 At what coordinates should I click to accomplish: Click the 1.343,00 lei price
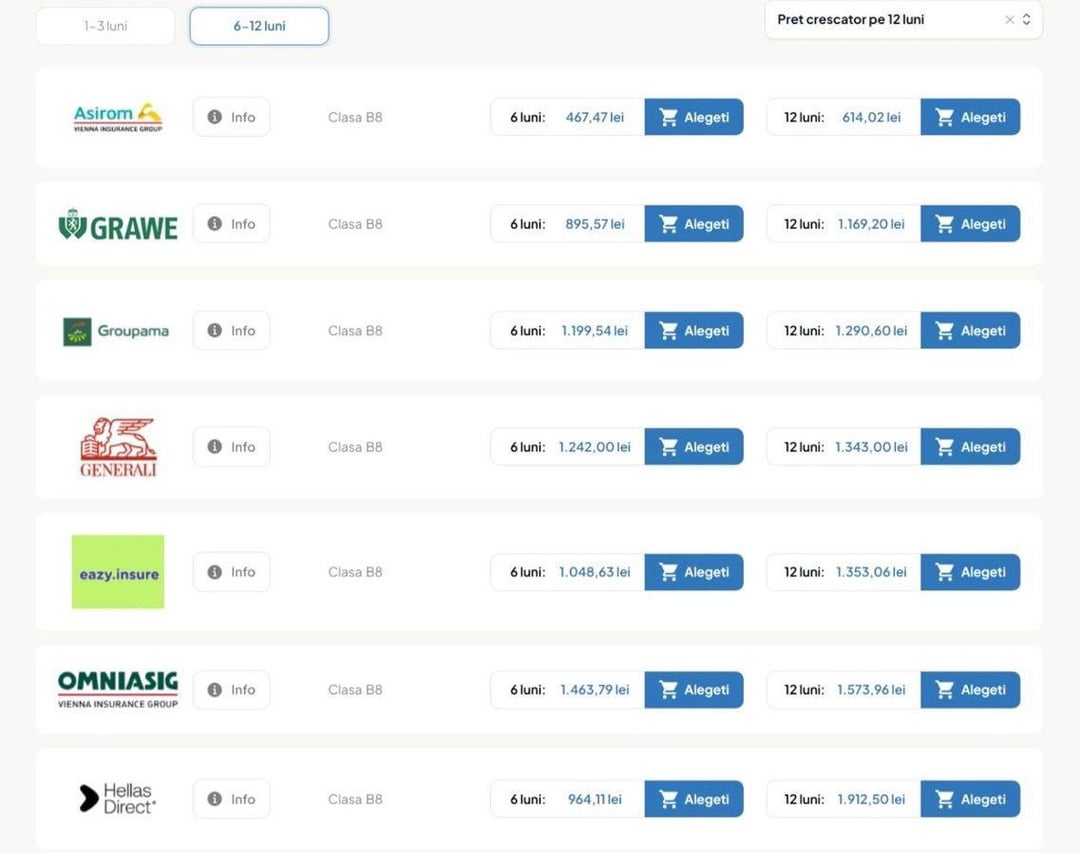pos(871,447)
